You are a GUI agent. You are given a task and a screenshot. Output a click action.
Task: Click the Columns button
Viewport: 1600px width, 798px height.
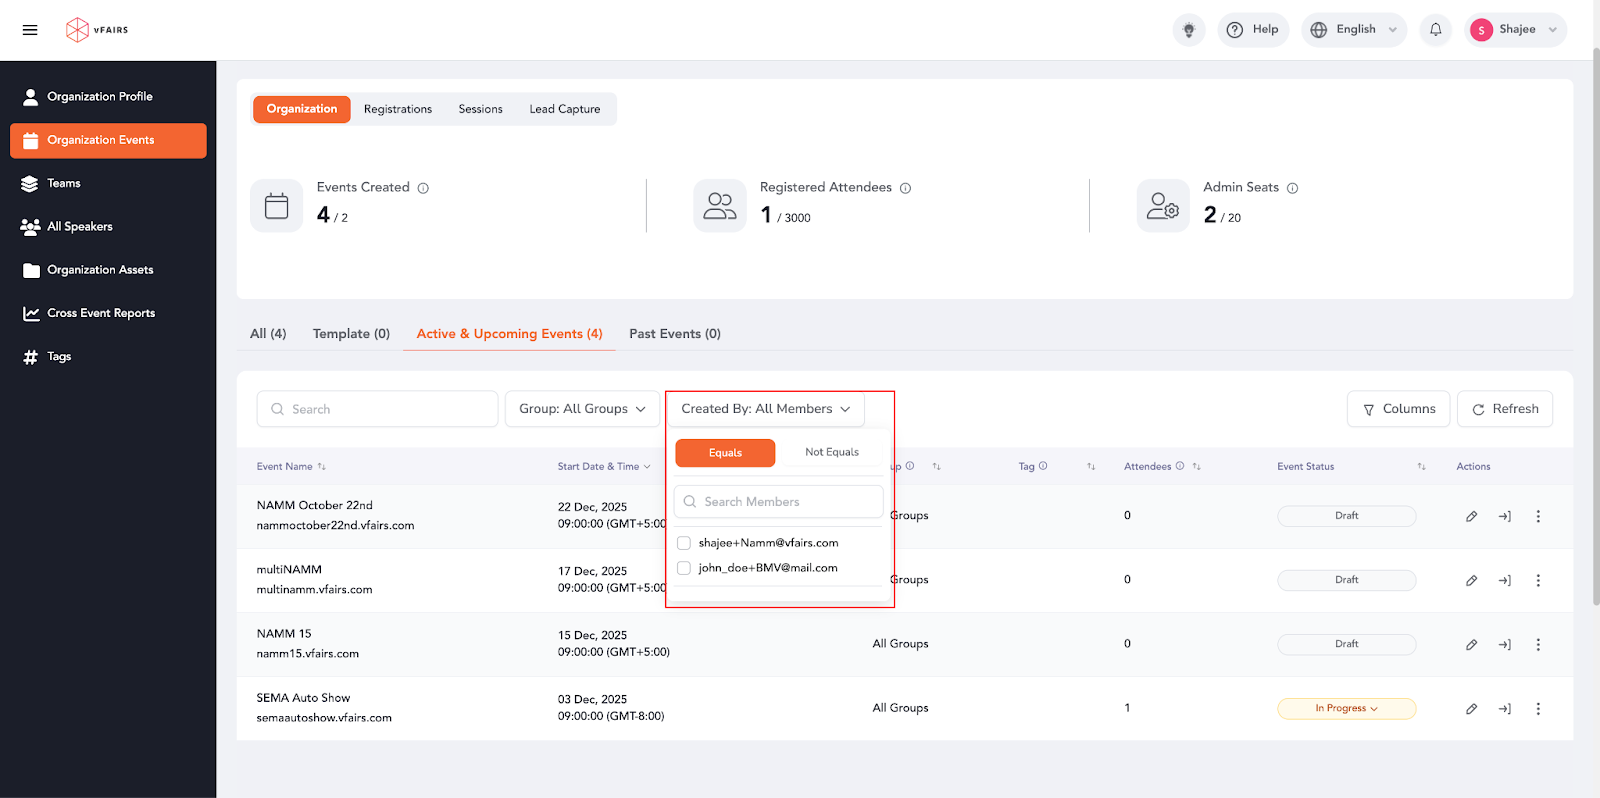1398,409
